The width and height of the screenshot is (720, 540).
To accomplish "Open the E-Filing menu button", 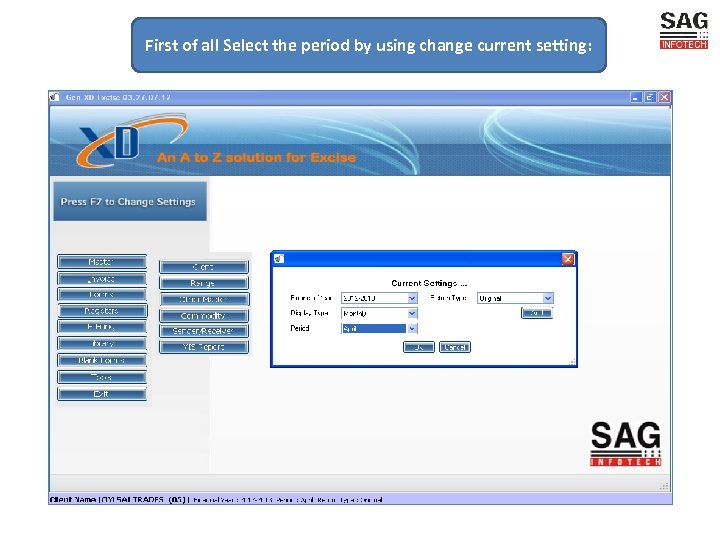I will 102,327.
